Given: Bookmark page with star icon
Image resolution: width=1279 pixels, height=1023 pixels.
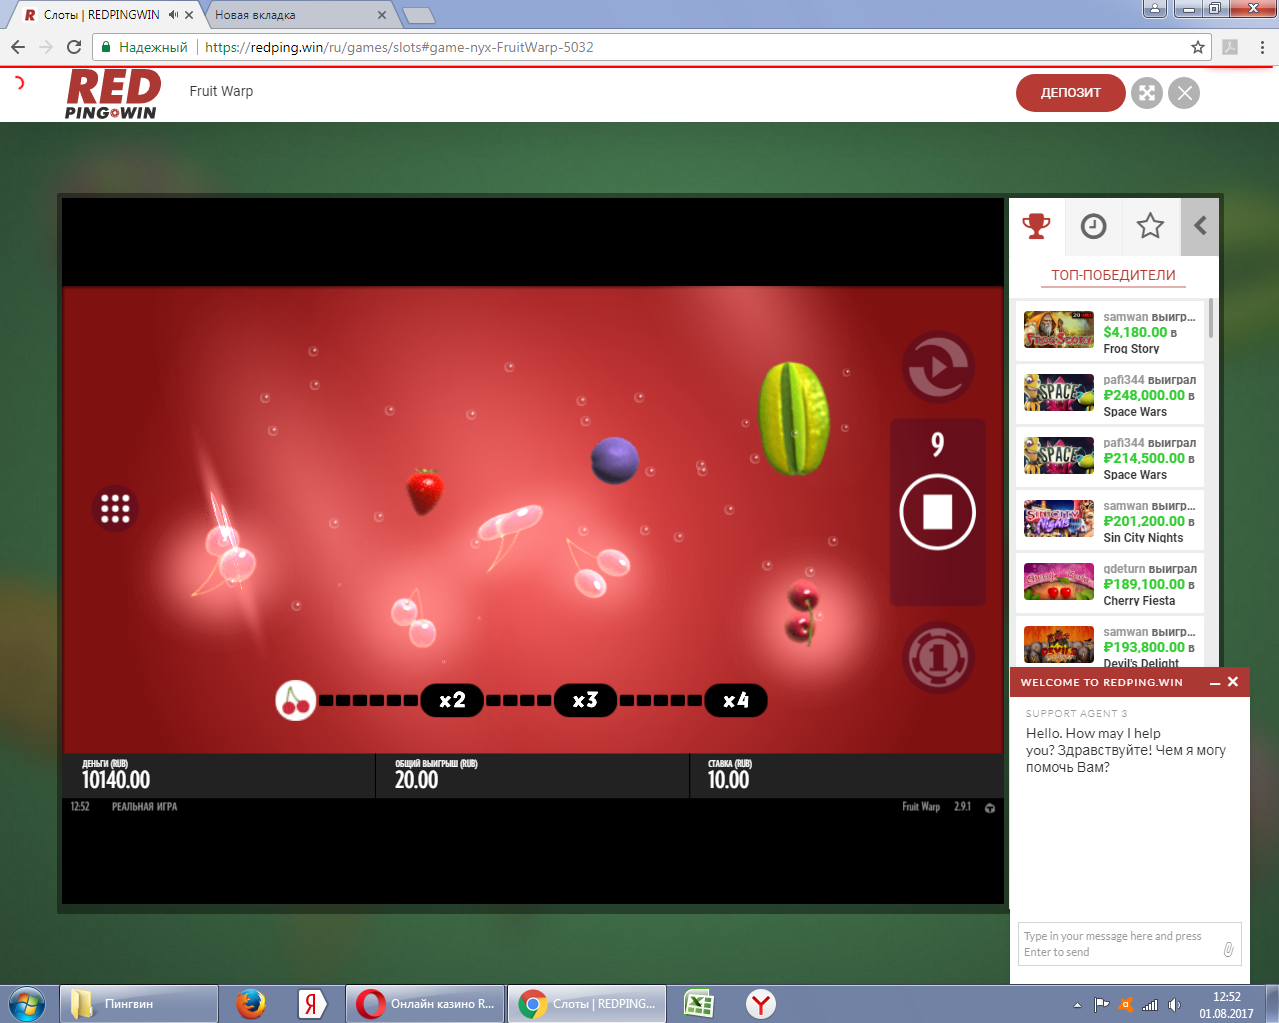Looking at the screenshot, I should click(1198, 47).
